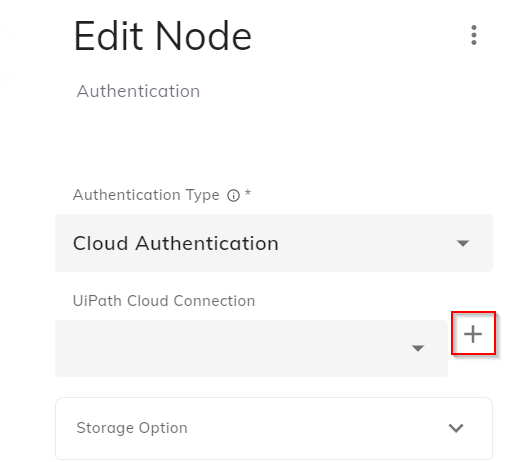Image resolution: width=532 pixels, height=462 pixels.
Task: Open the three-dot more options menu
Action: [x=474, y=35]
